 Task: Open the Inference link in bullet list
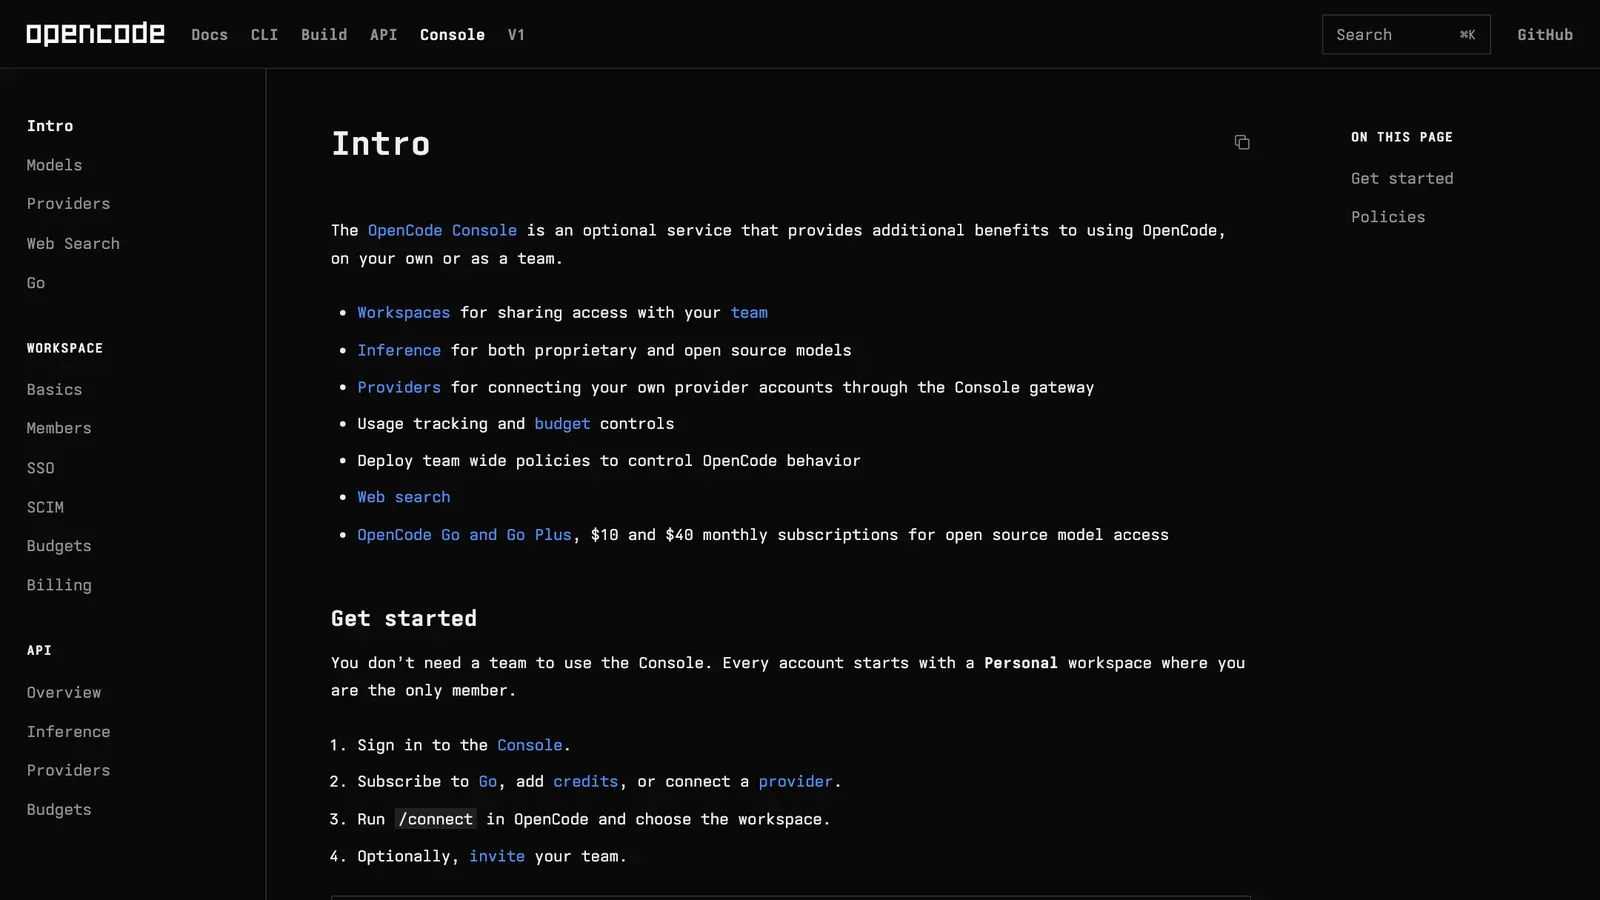[x=399, y=351]
